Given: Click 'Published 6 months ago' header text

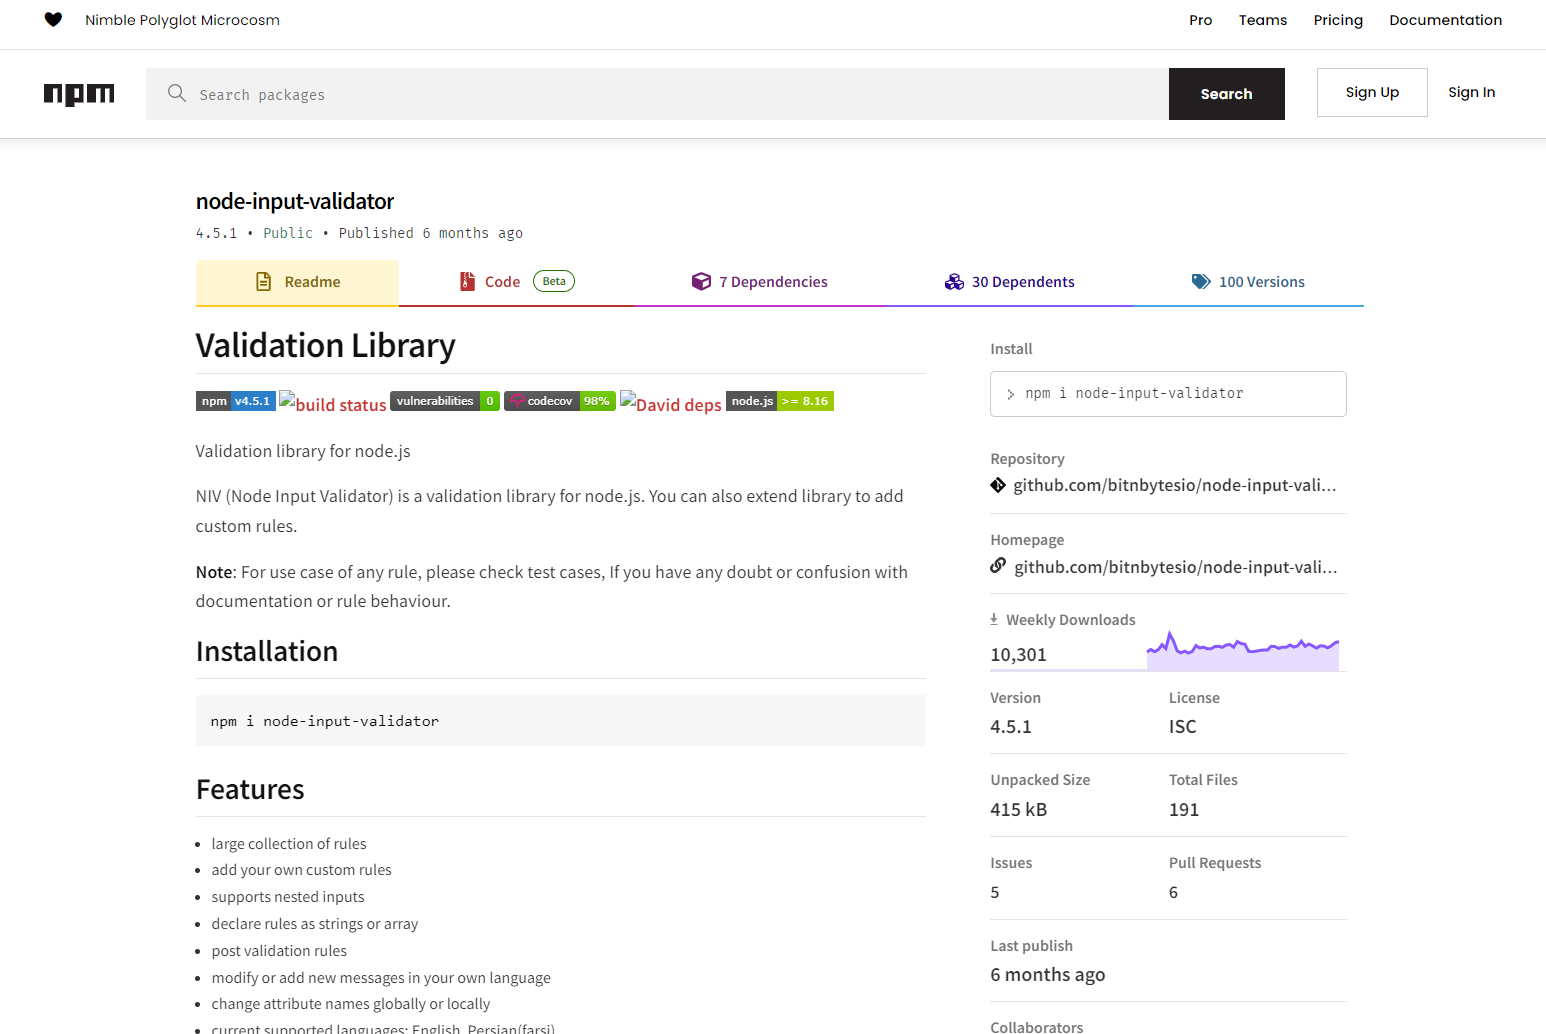Looking at the screenshot, I should 431,233.
